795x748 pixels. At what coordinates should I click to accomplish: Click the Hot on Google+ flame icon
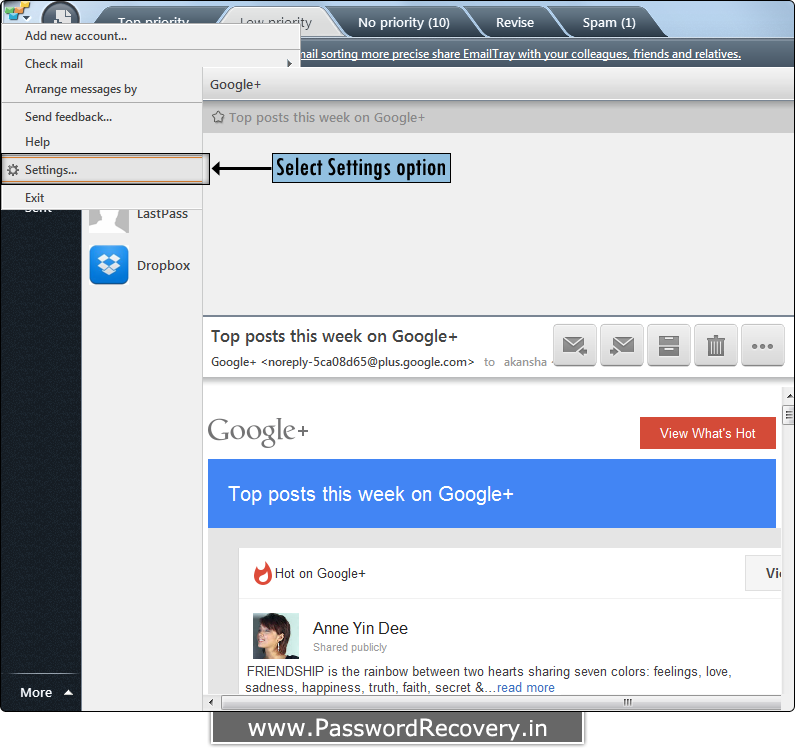click(263, 574)
